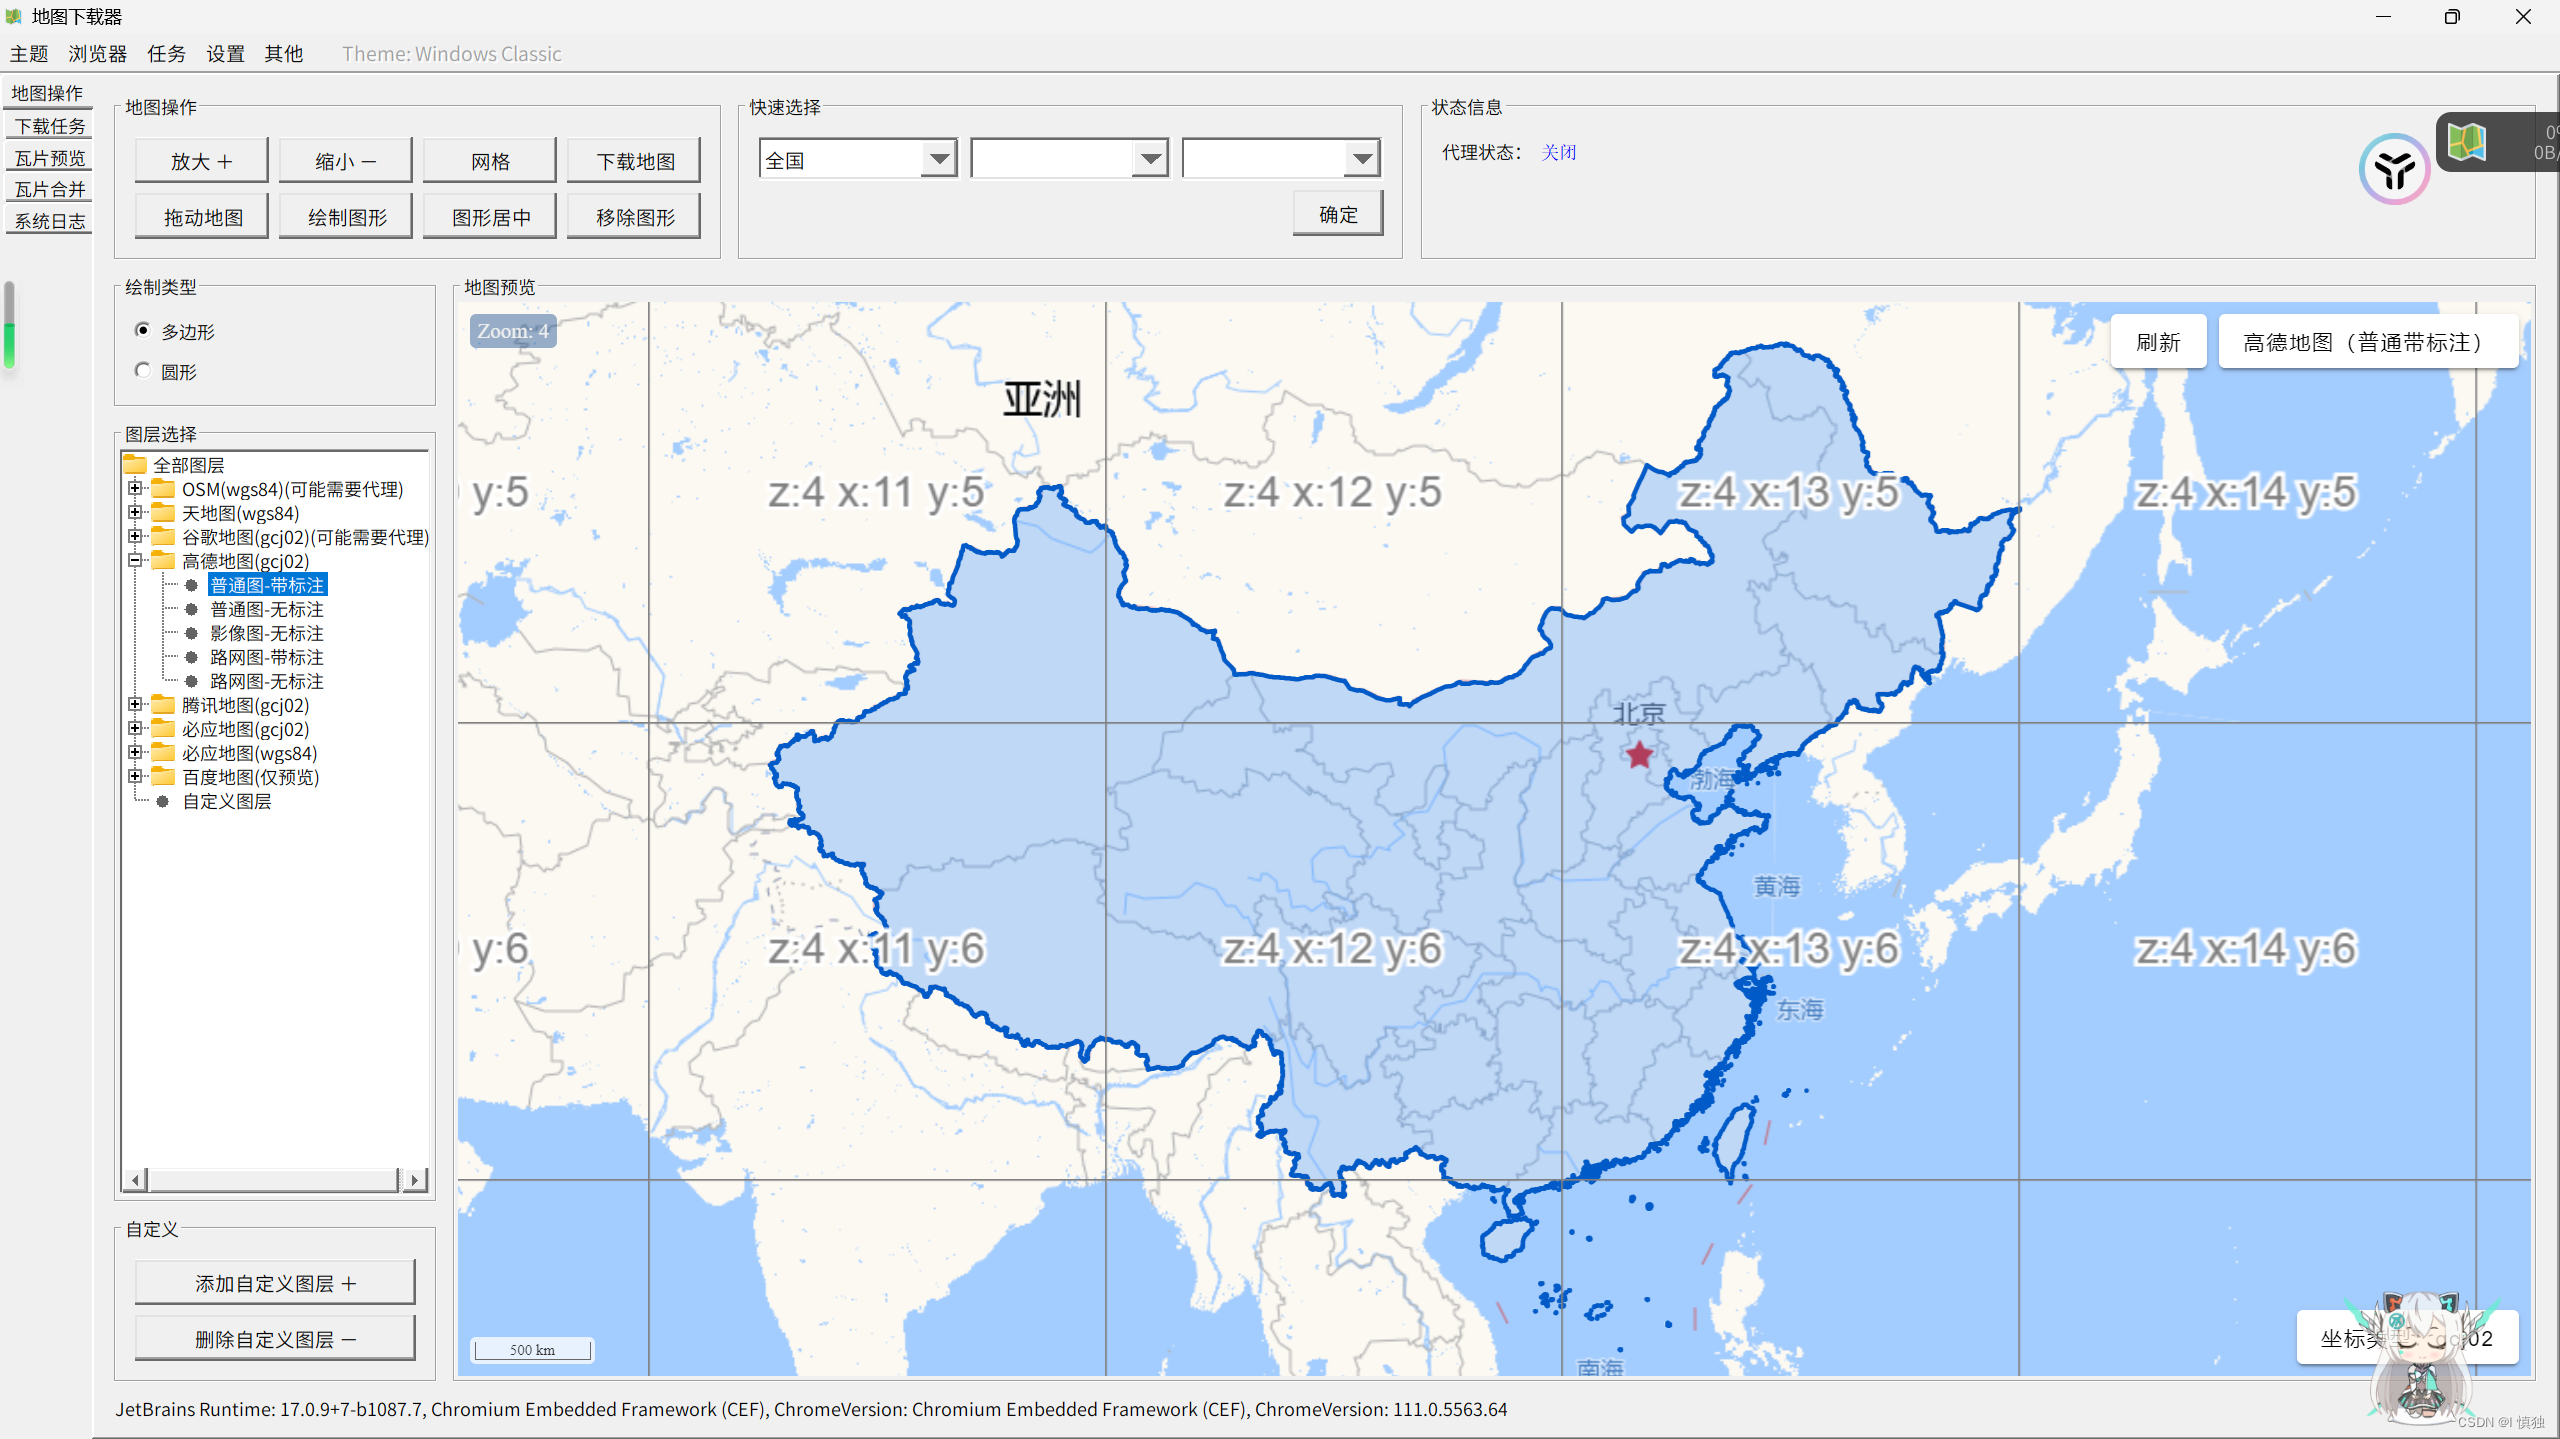Viewport: 2560px width, 1439px height.
Task: Select the 多边形 radio button
Action: (143, 330)
